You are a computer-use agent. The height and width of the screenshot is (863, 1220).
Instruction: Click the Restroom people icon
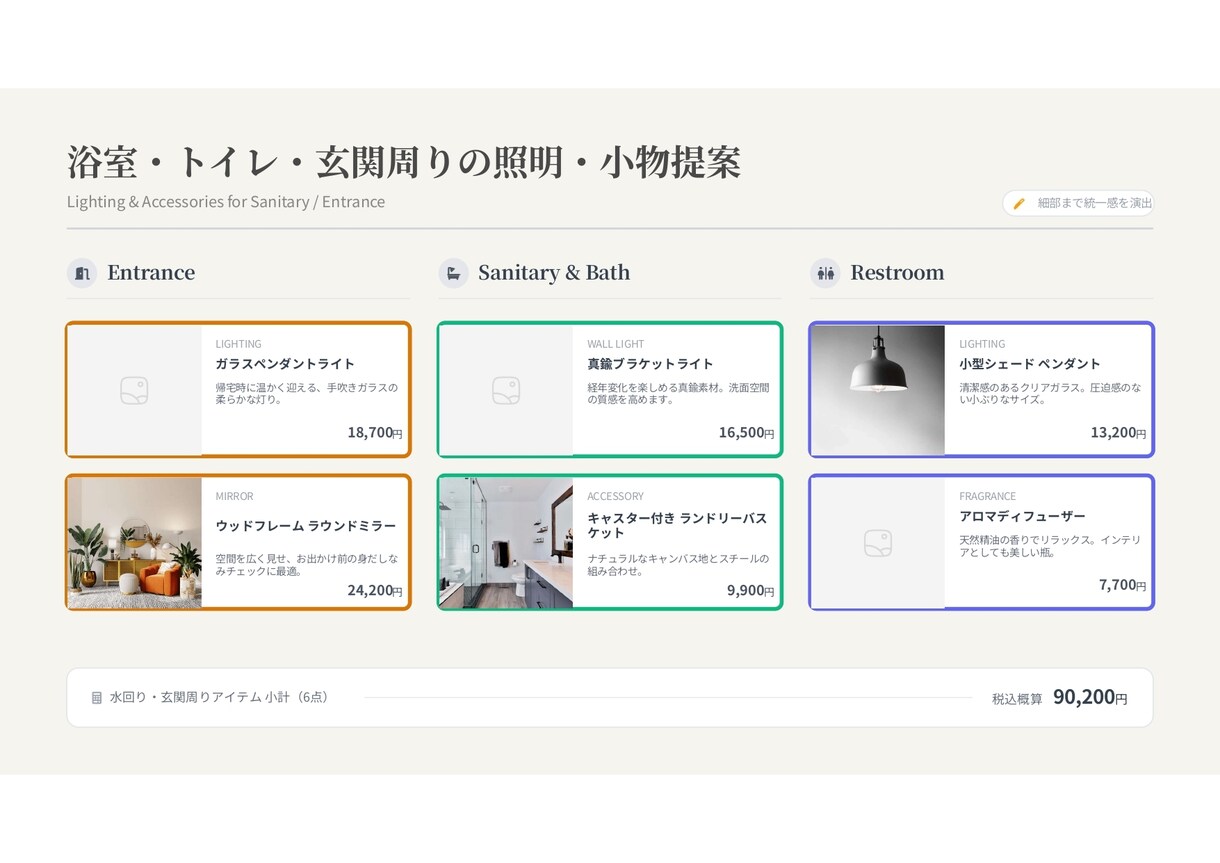click(x=825, y=273)
